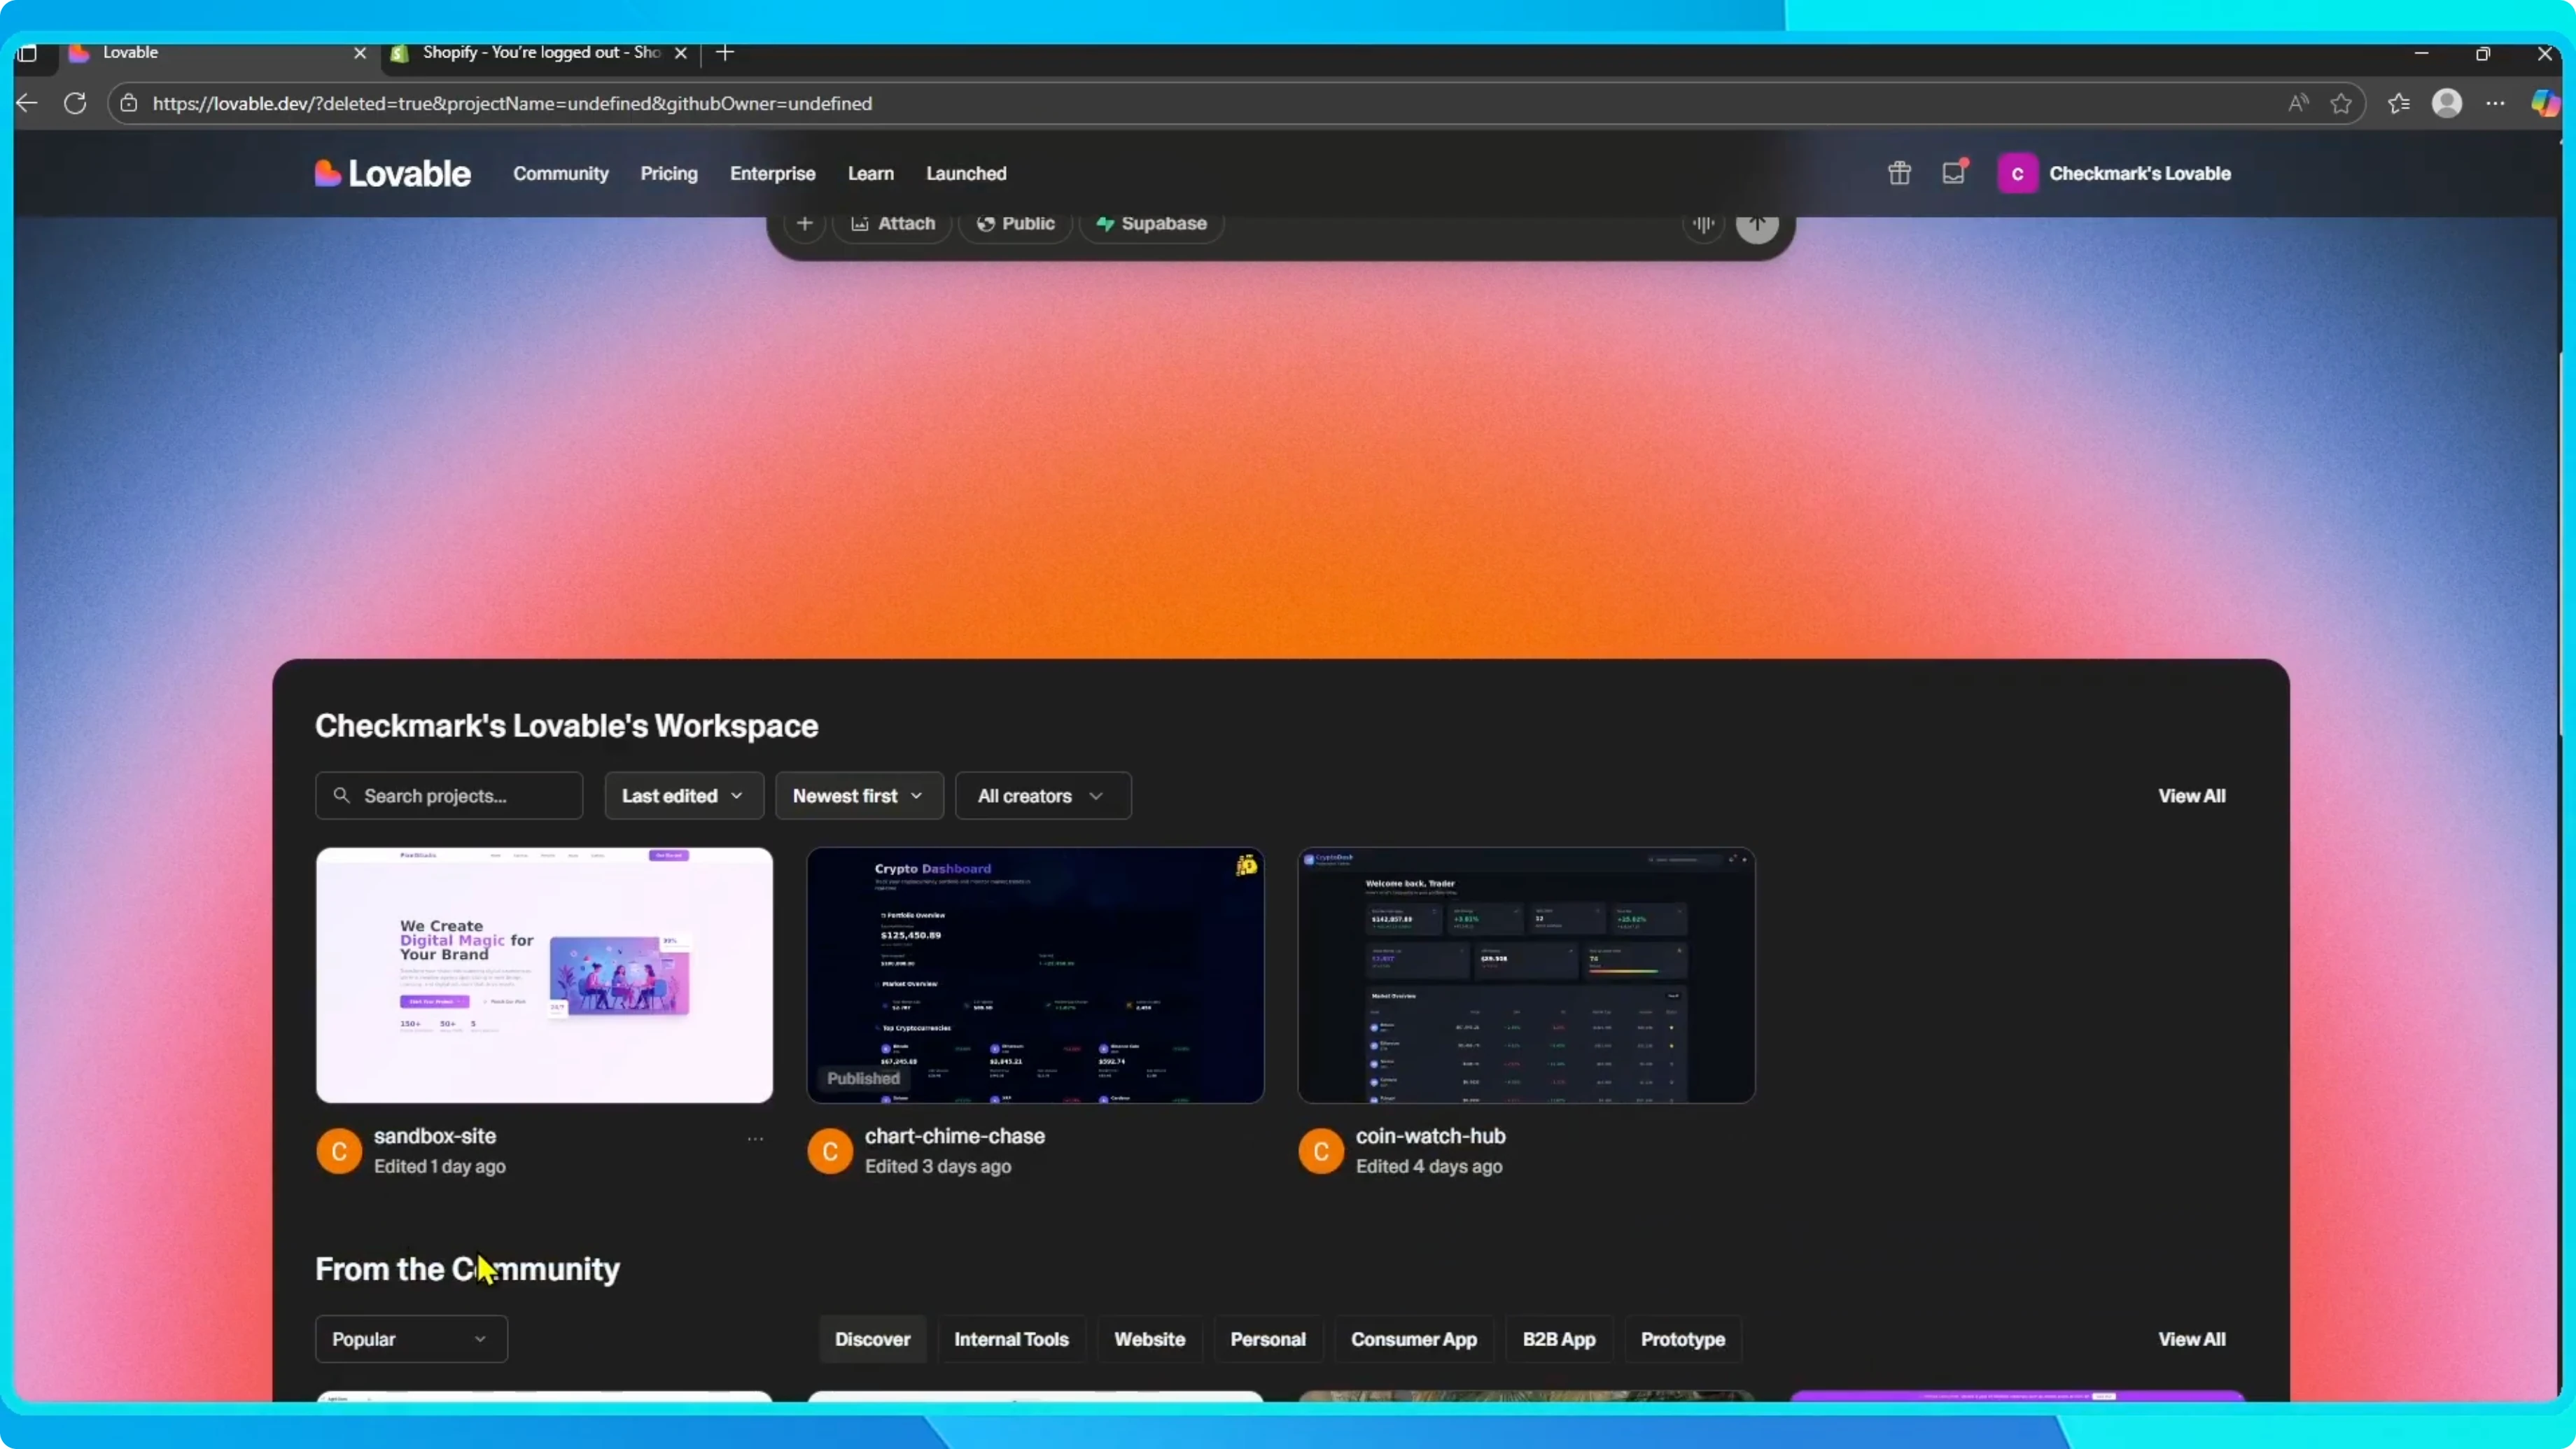Screen dimensions: 2576x1449
Task: Select the Consumer App category tab
Action: (1414, 1339)
